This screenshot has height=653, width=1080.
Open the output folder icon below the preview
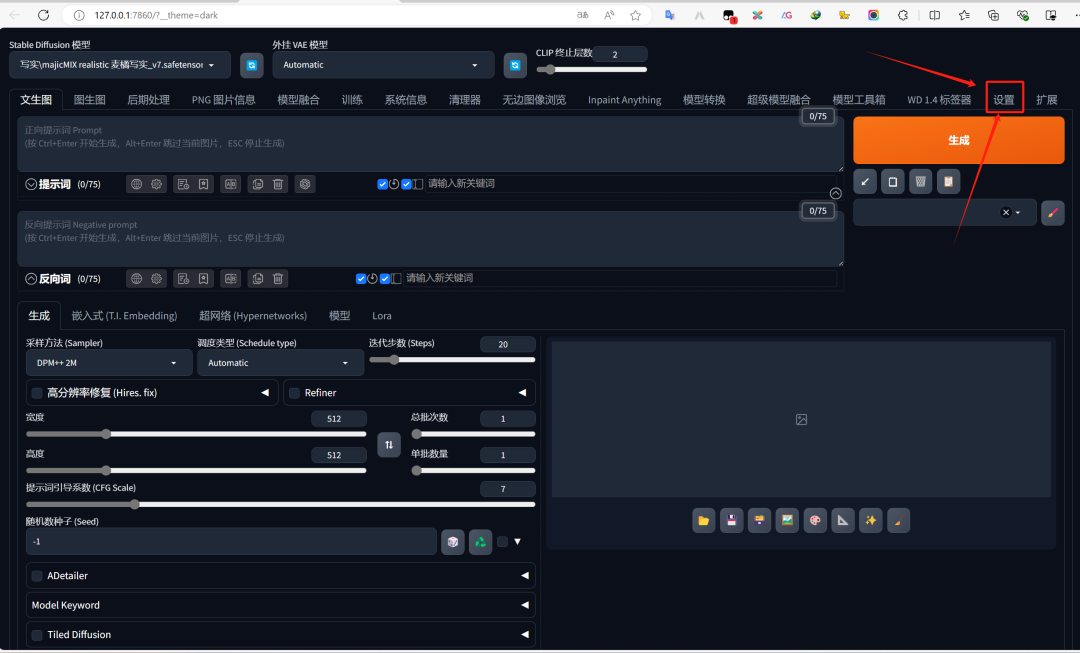pyautogui.click(x=703, y=520)
